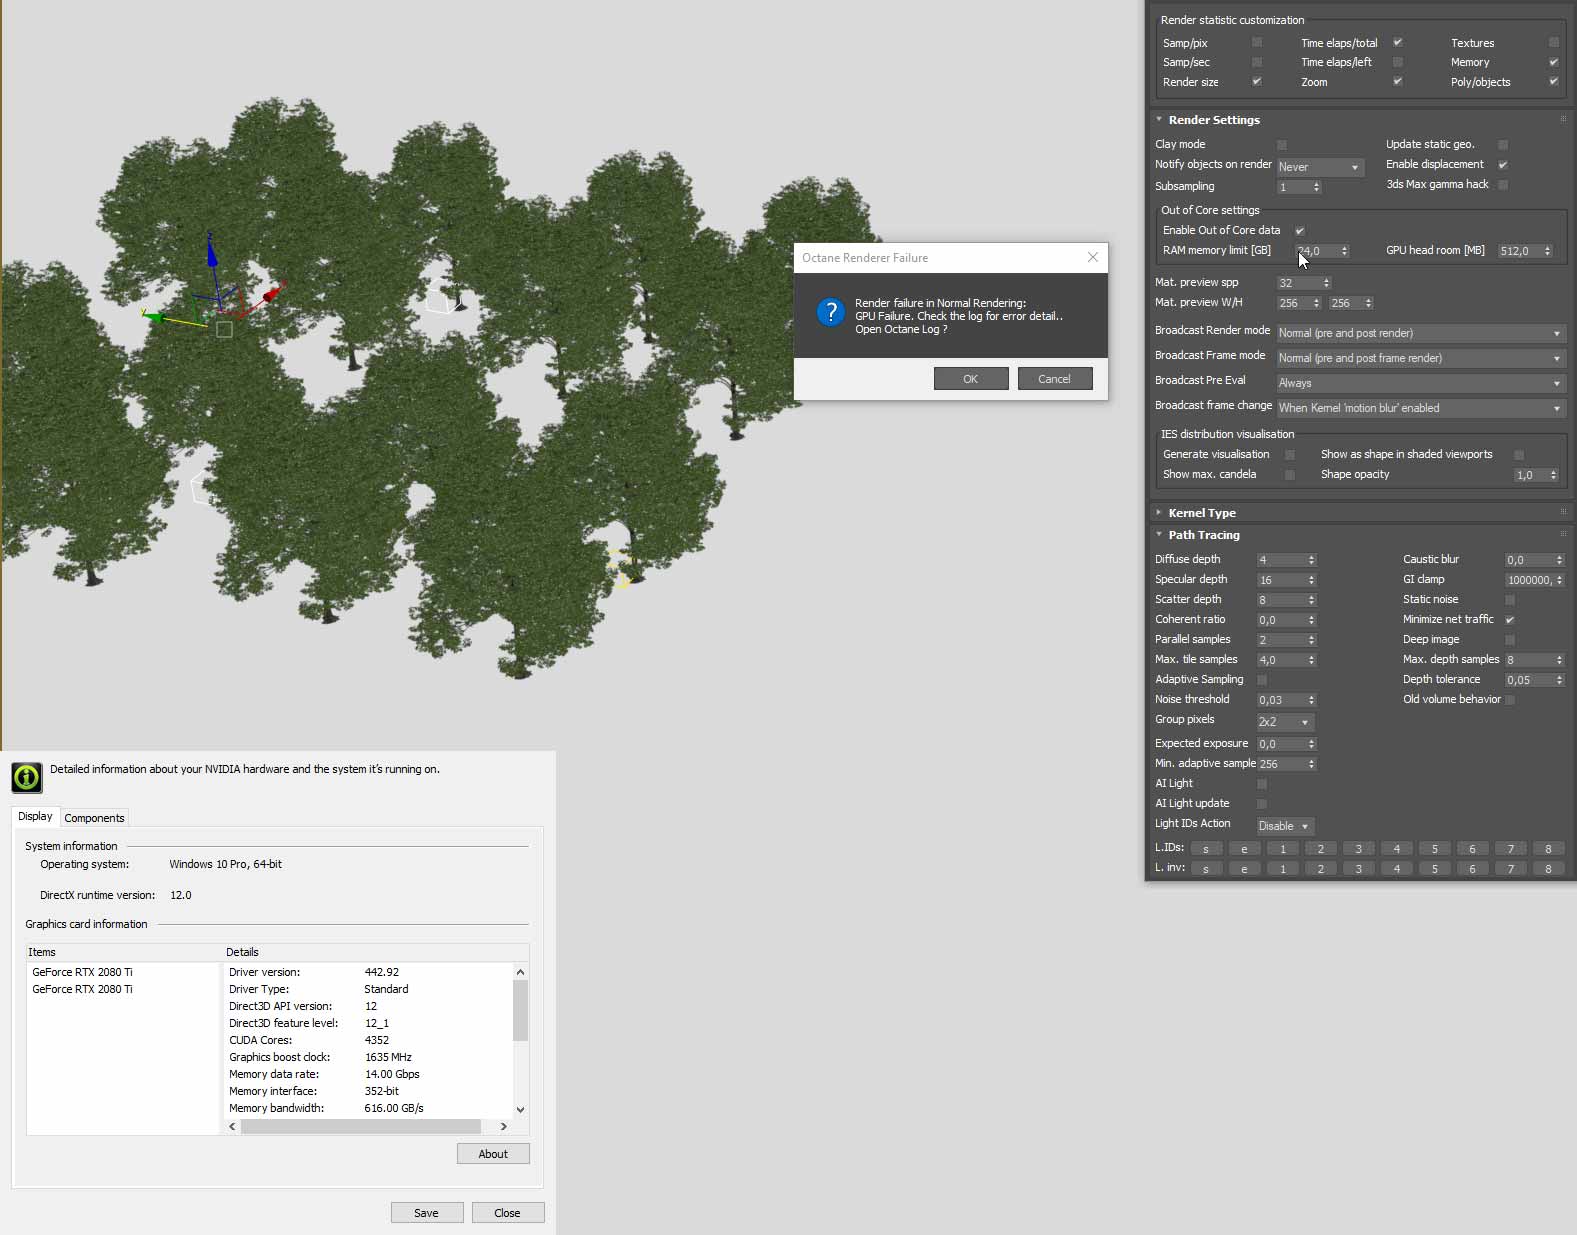1577x1235 pixels.
Task: Open the Broadcast frame change dropdown
Action: [1421, 408]
